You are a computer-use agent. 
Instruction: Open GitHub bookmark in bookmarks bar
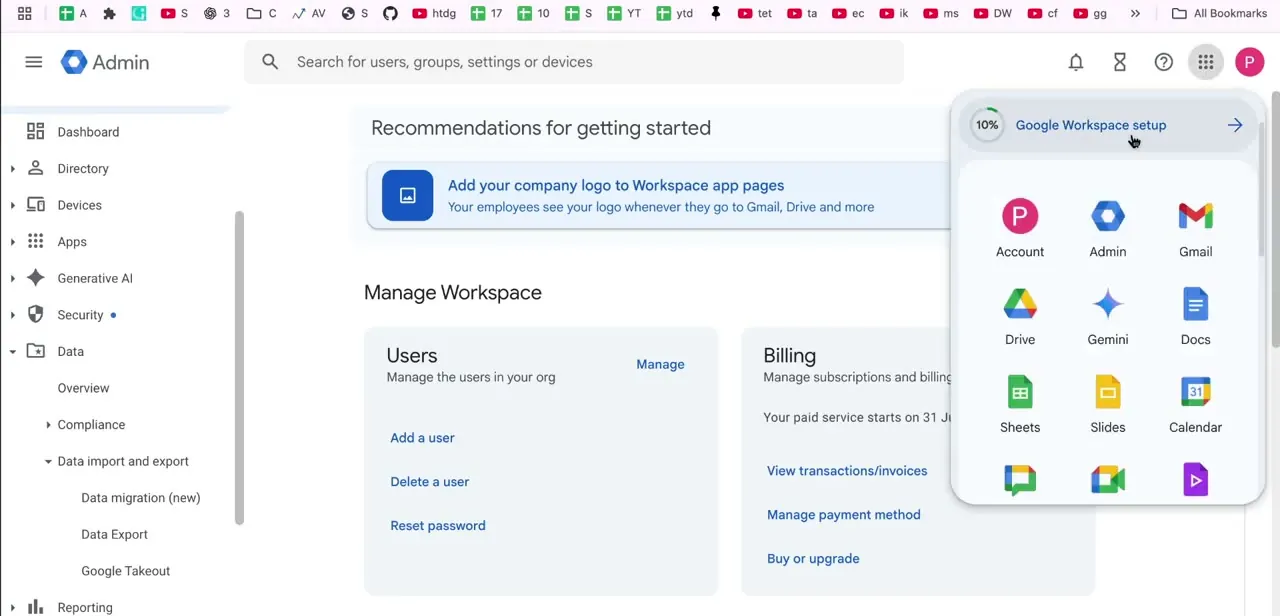click(x=390, y=13)
